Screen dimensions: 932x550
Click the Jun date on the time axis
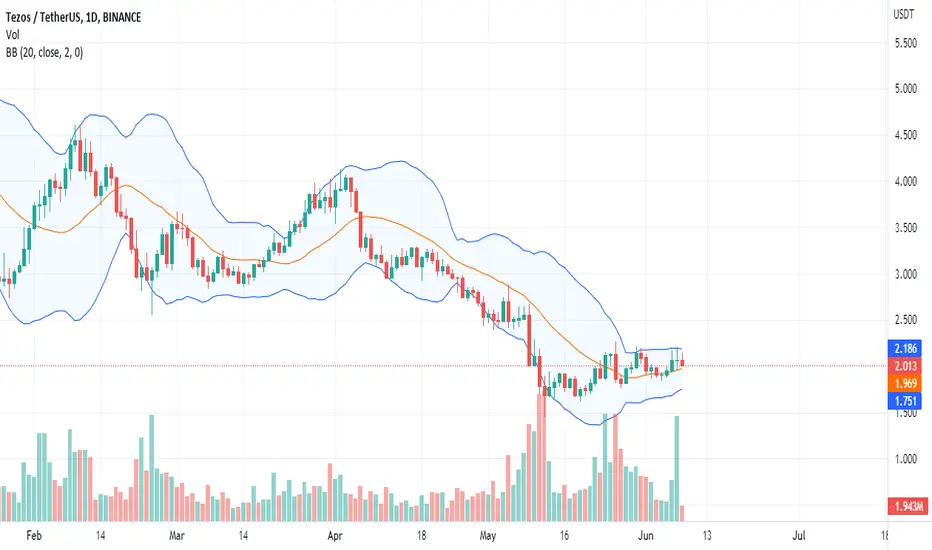pos(646,536)
